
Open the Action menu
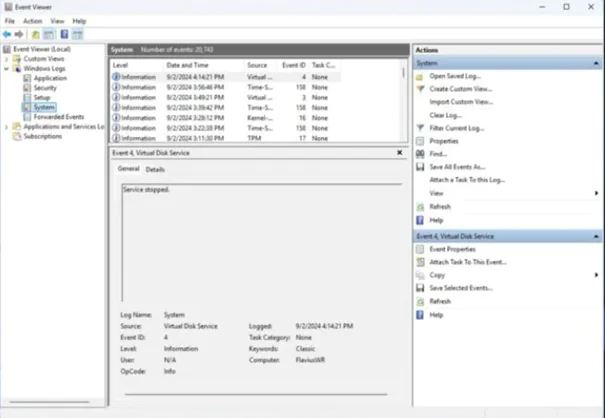tap(32, 20)
